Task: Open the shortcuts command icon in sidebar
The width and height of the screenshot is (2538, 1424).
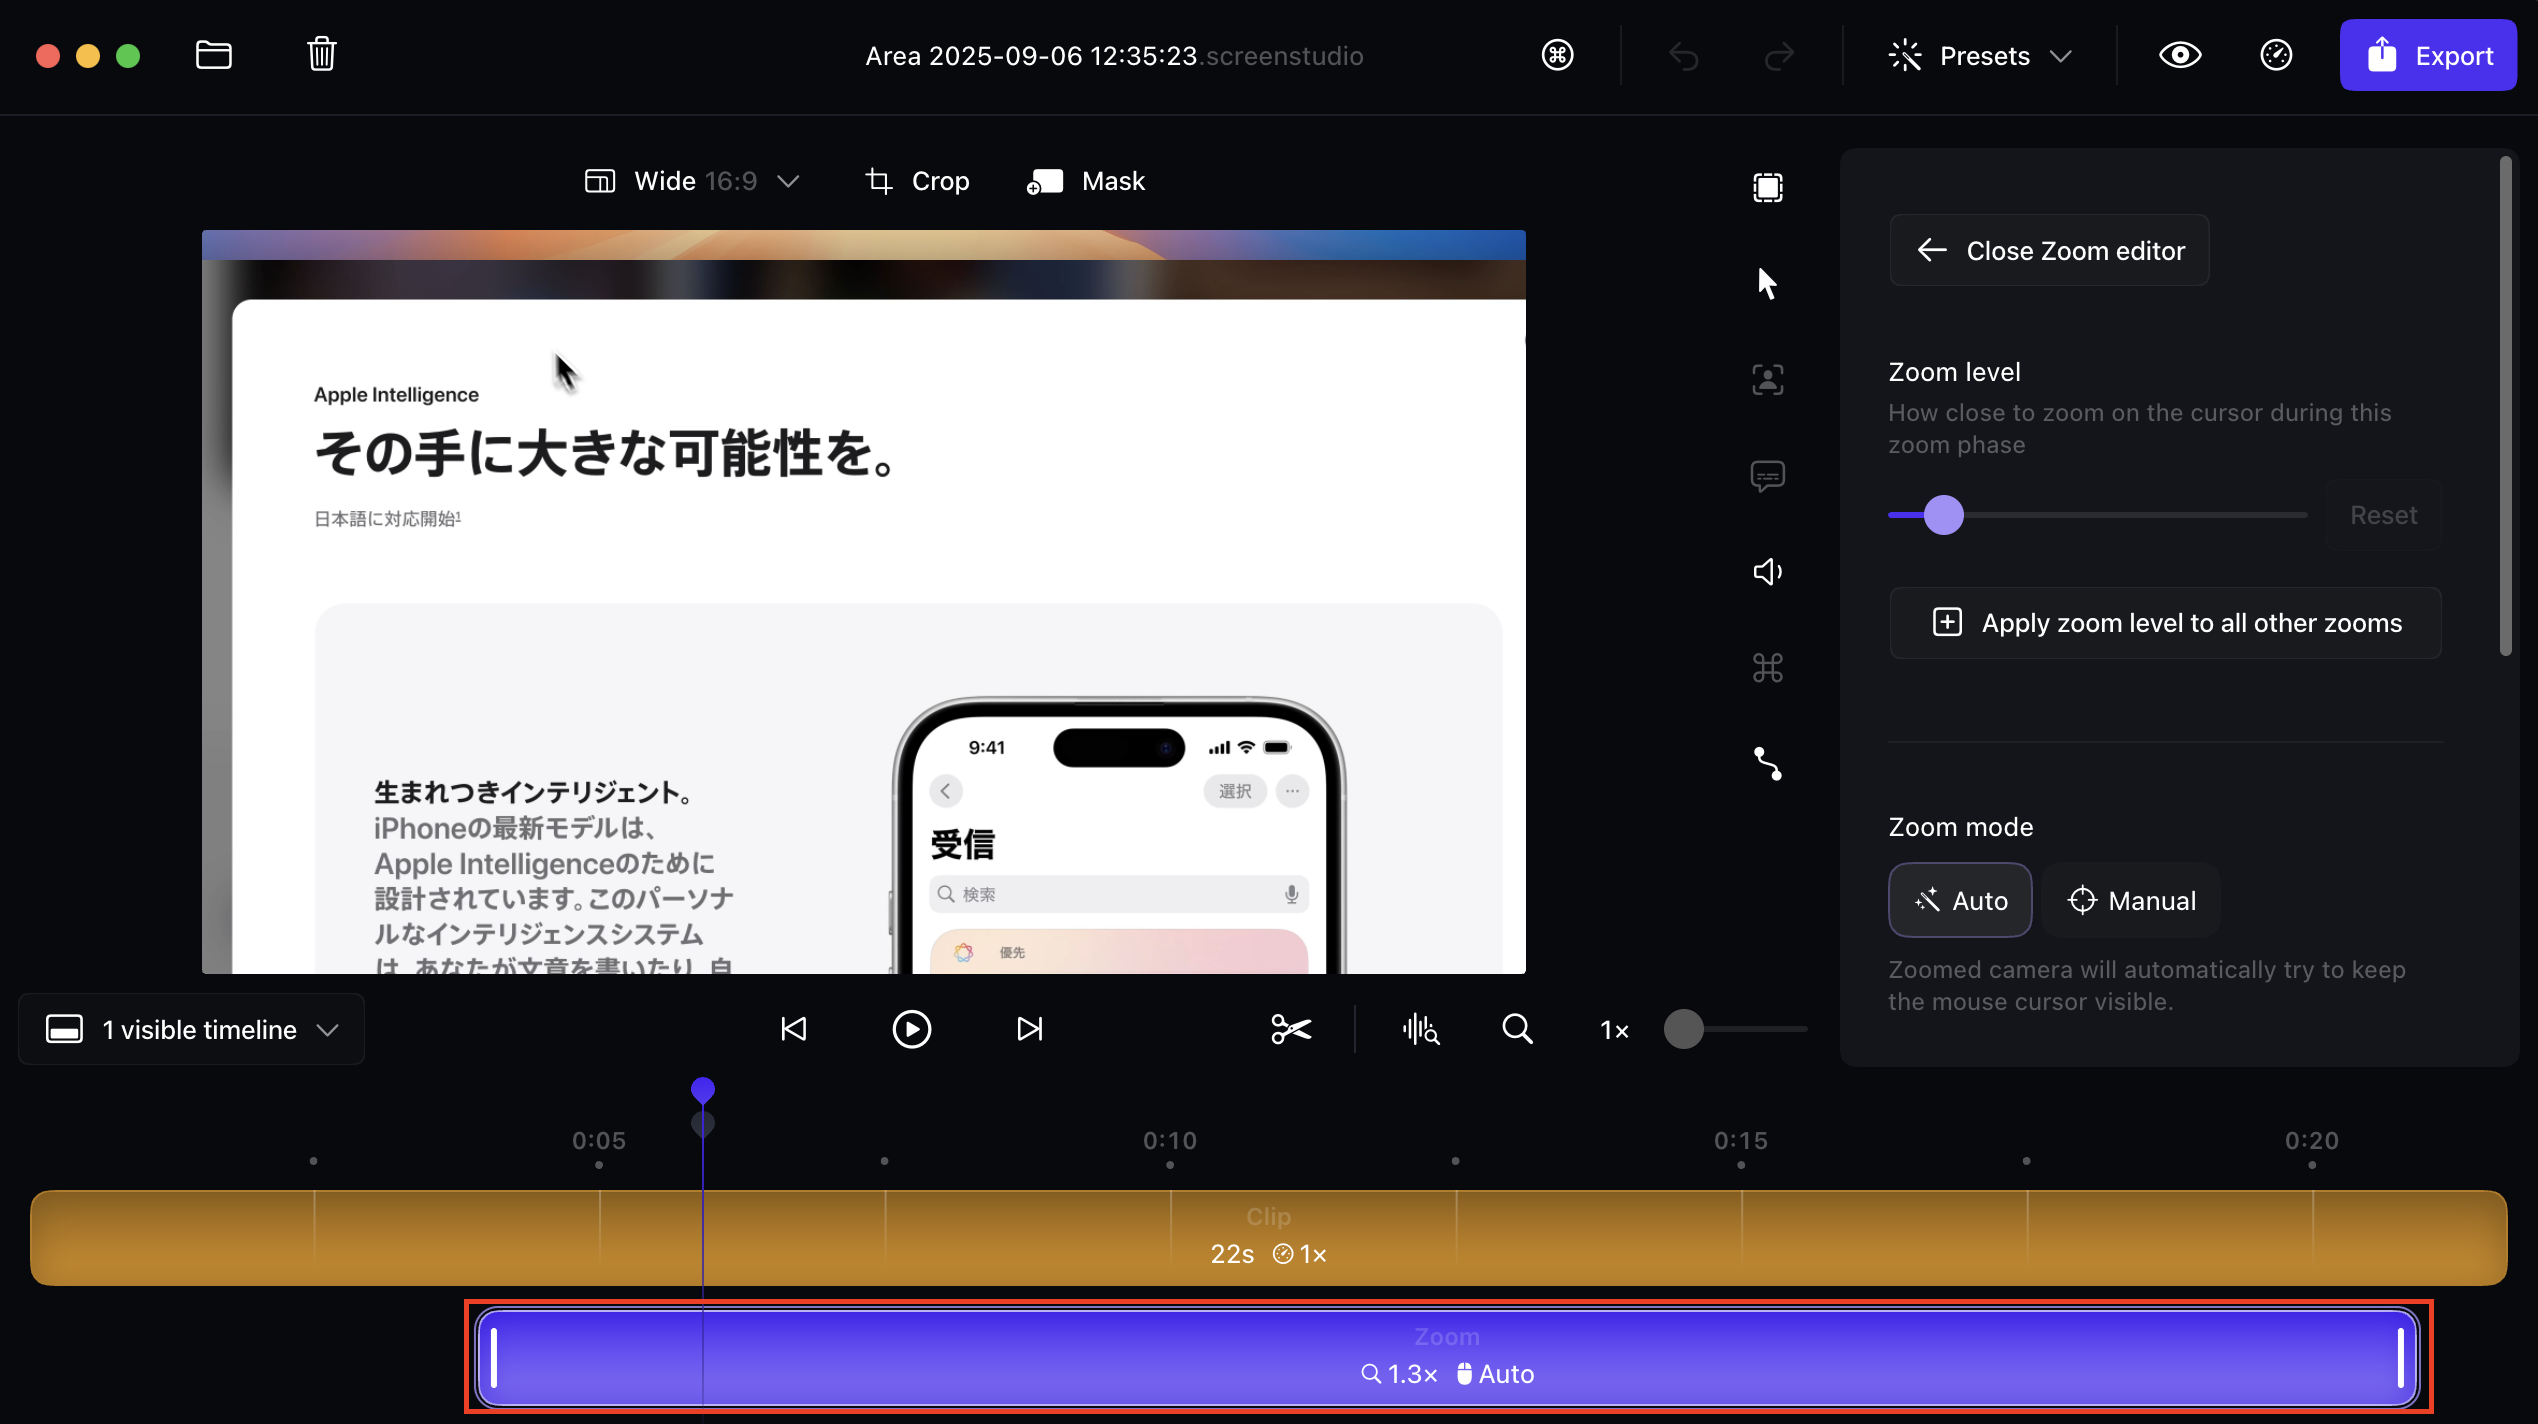Action: pos(1767,668)
